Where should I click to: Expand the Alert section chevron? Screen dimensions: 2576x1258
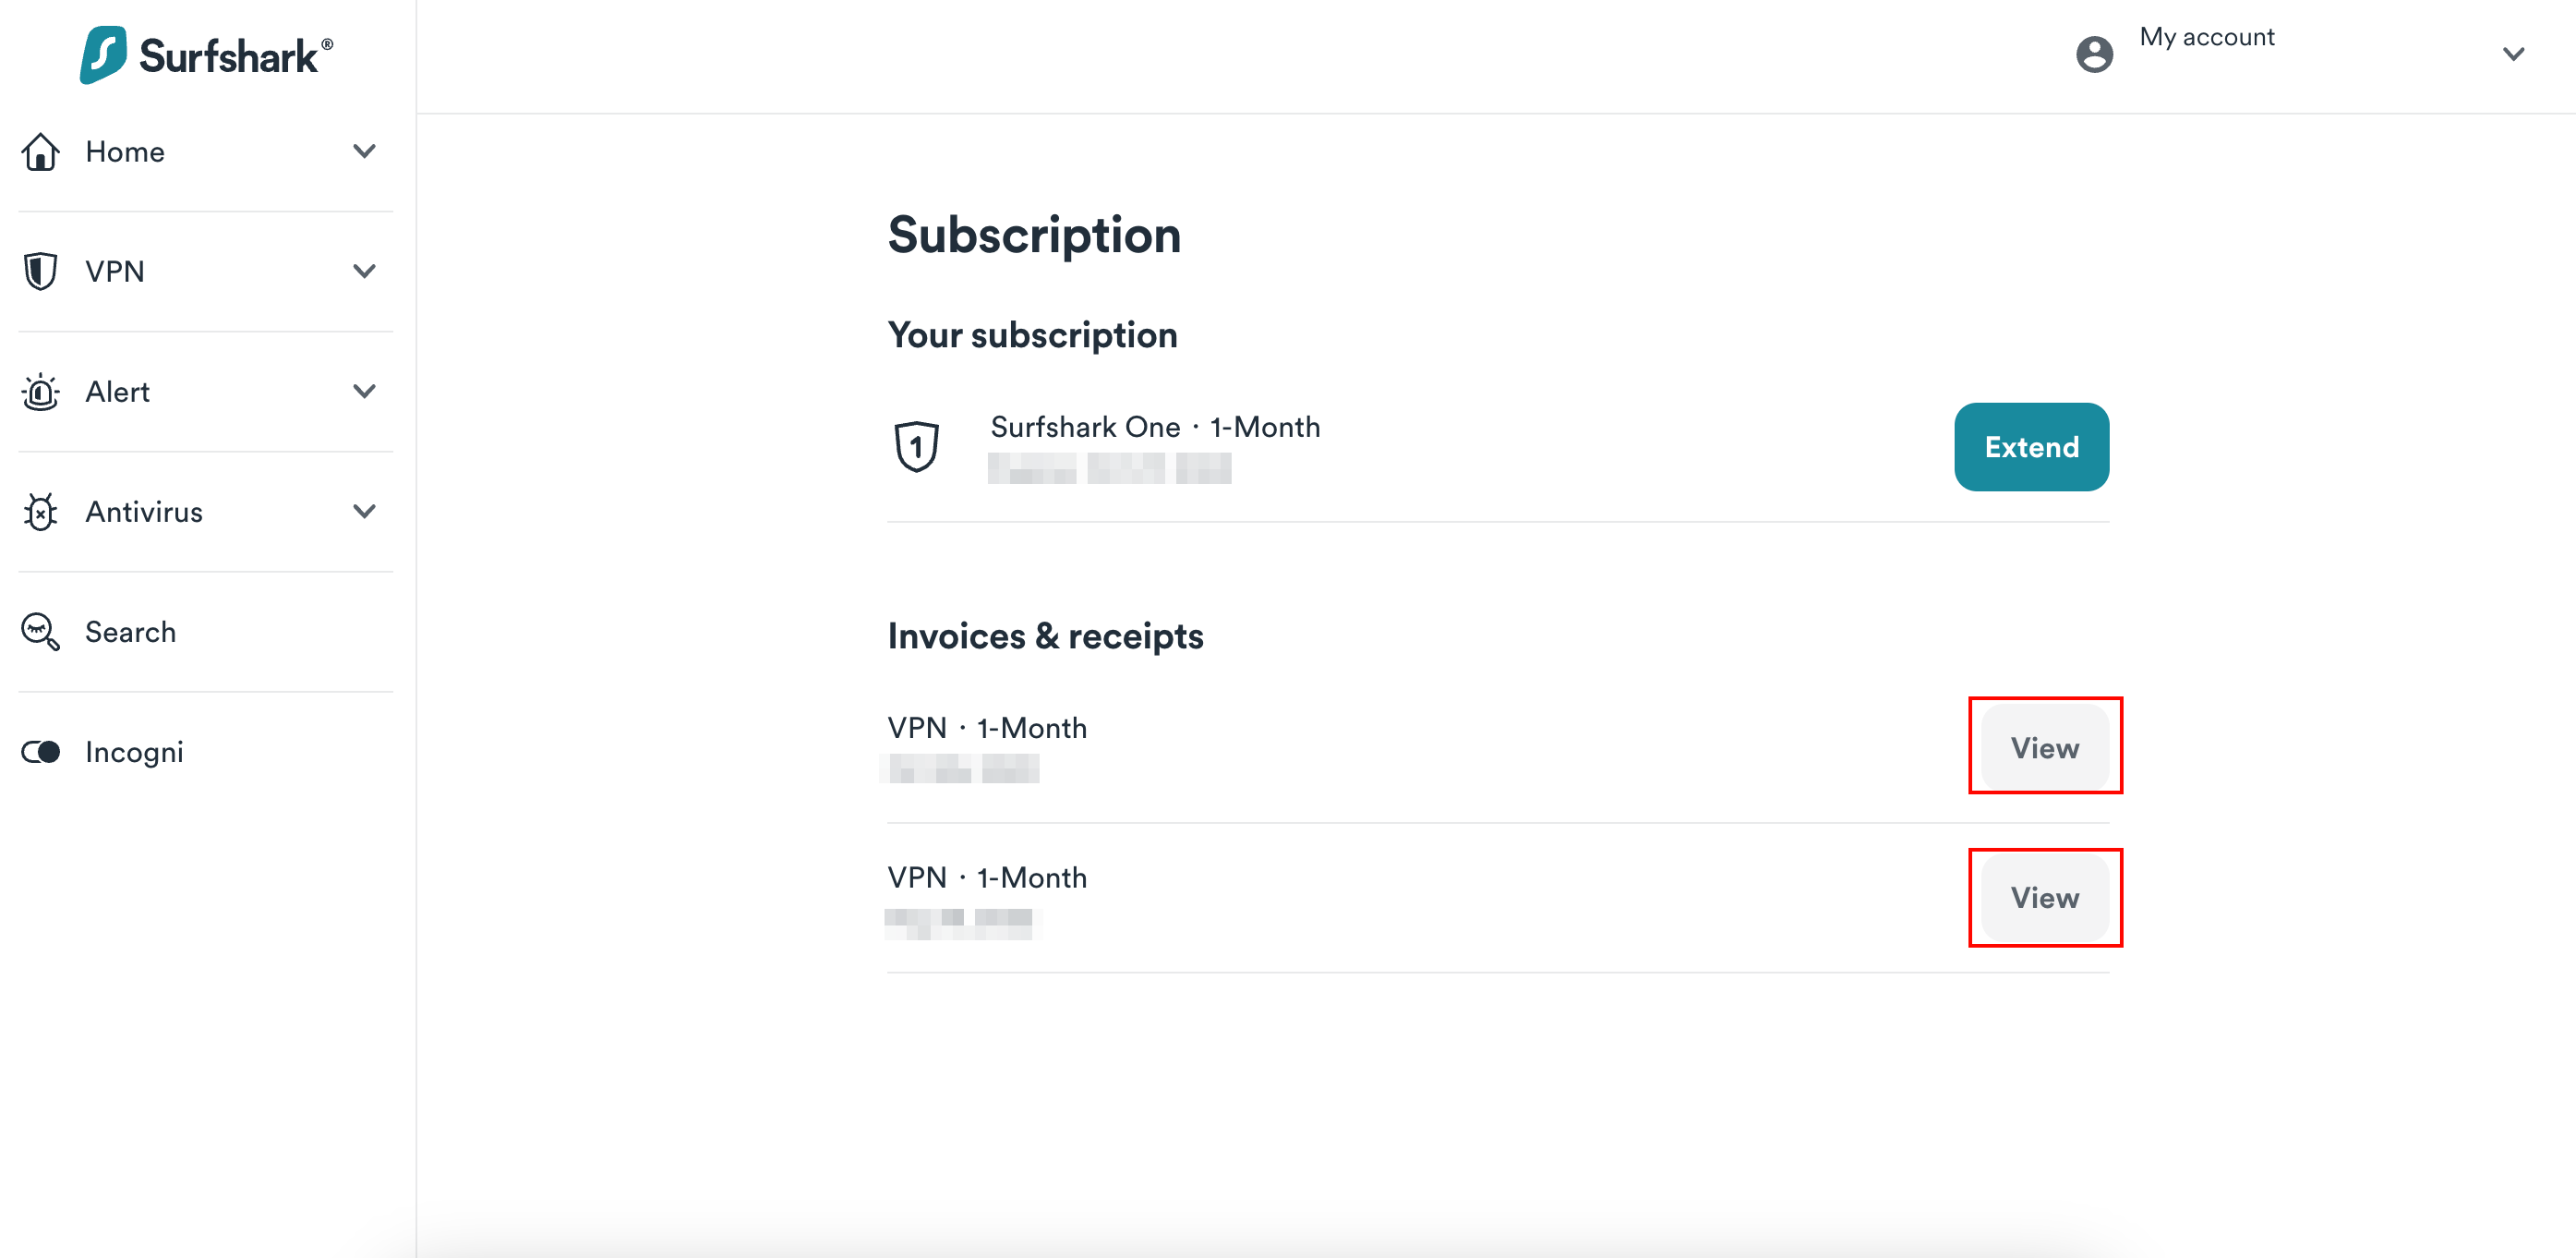point(364,391)
